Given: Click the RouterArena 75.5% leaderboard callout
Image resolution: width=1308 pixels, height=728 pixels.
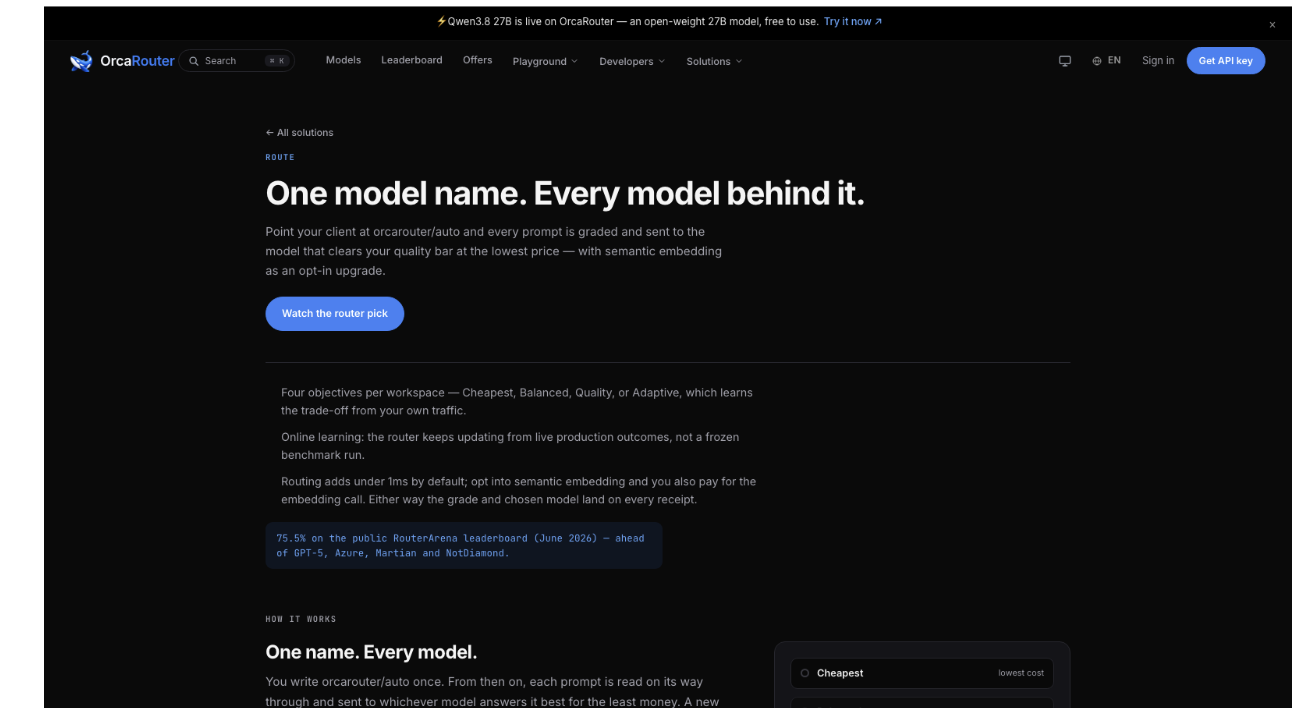Looking at the screenshot, I should pyautogui.click(x=464, y=546).
